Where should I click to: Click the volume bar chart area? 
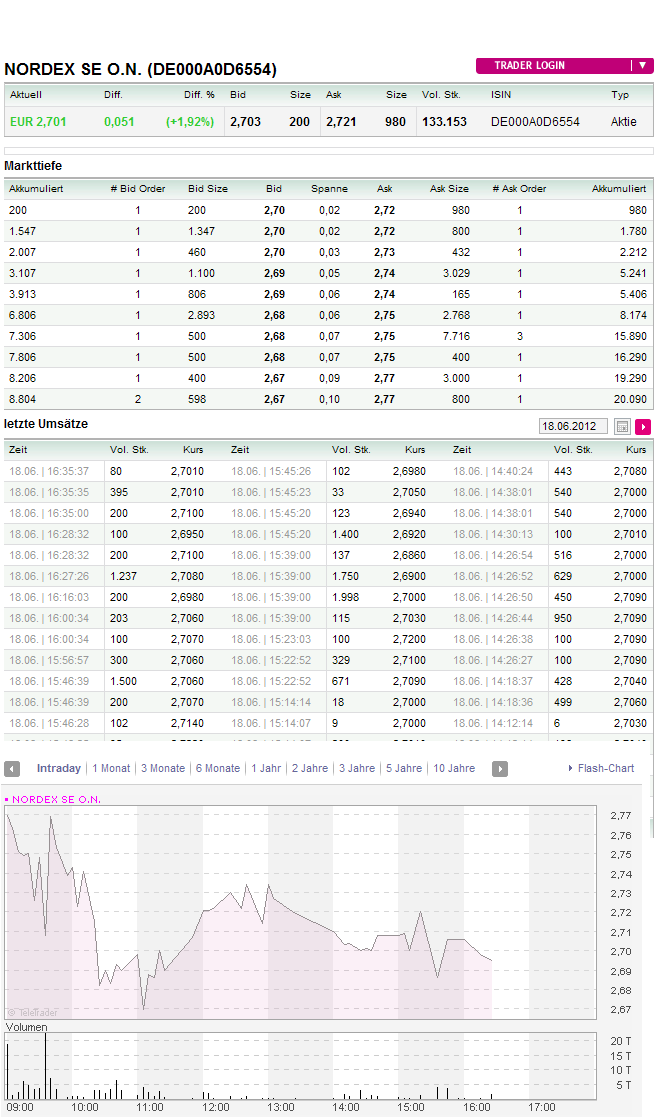[x=301, y=1066]
